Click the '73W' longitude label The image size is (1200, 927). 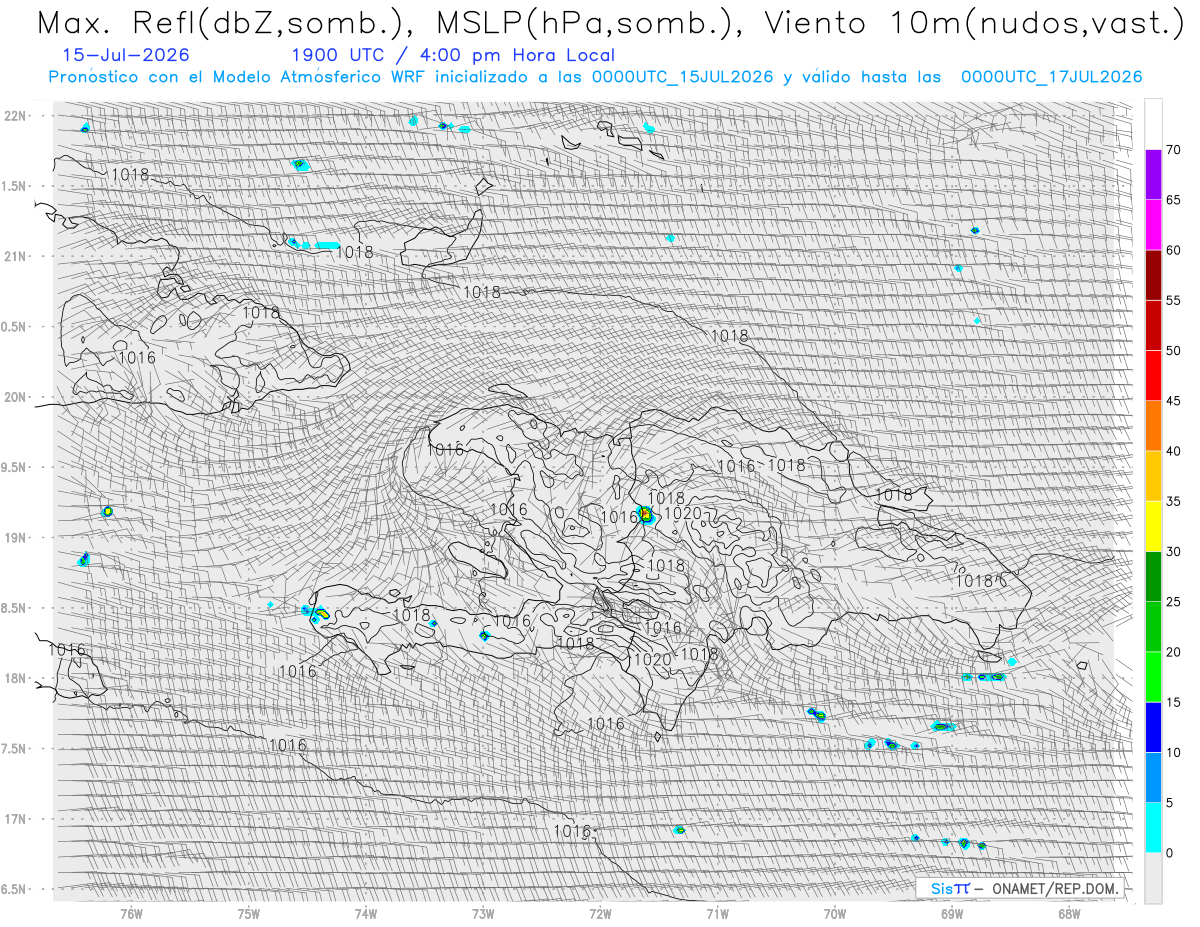pos(483,913)
